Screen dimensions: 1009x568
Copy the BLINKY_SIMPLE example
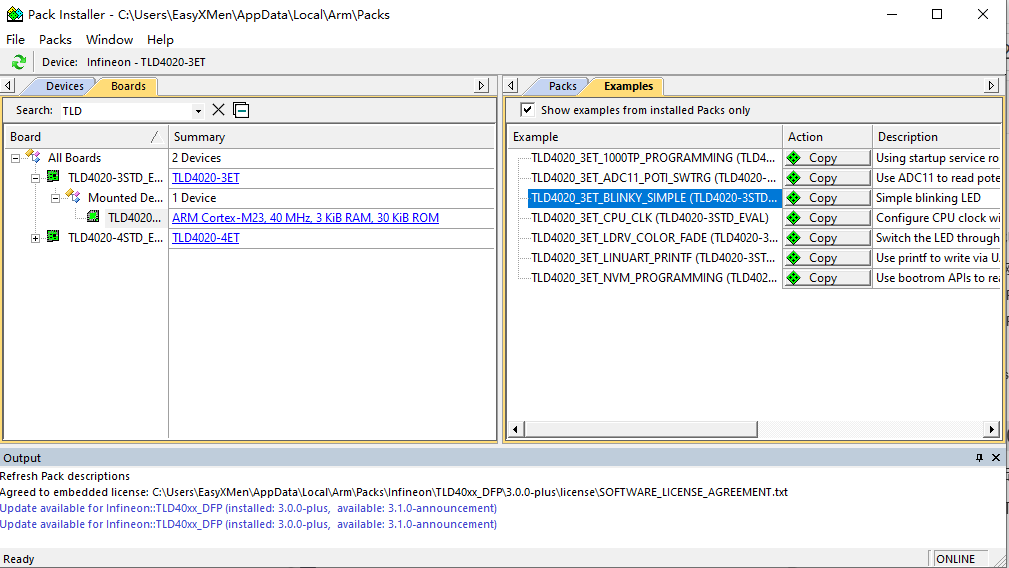827,197
